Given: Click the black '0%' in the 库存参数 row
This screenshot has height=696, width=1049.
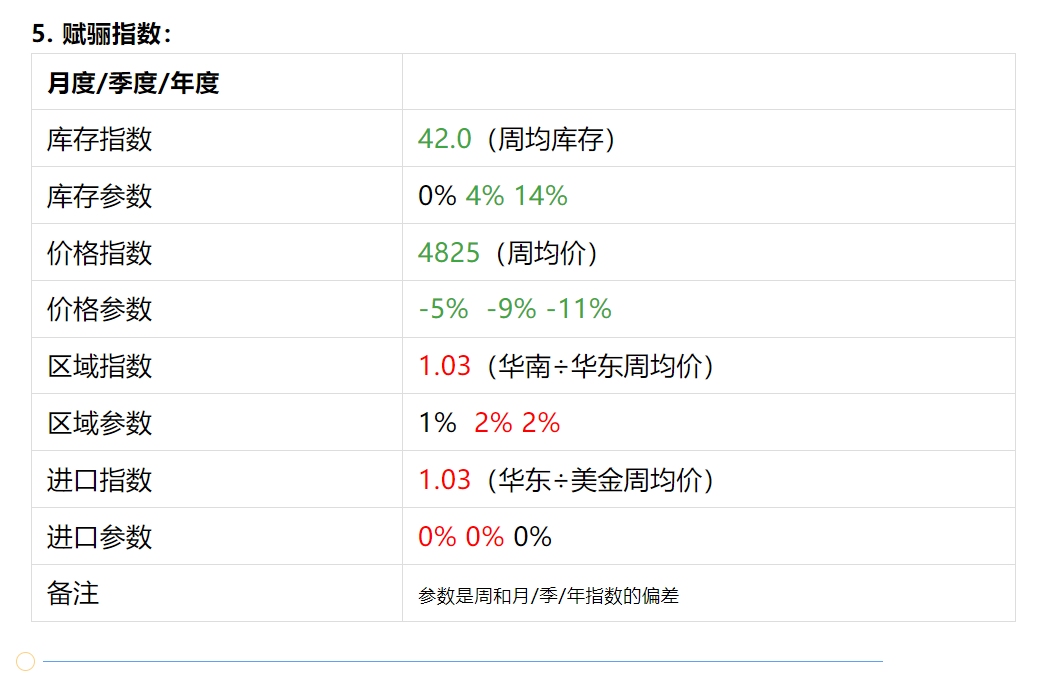Looking at the screenshot, I should (437, 196).
